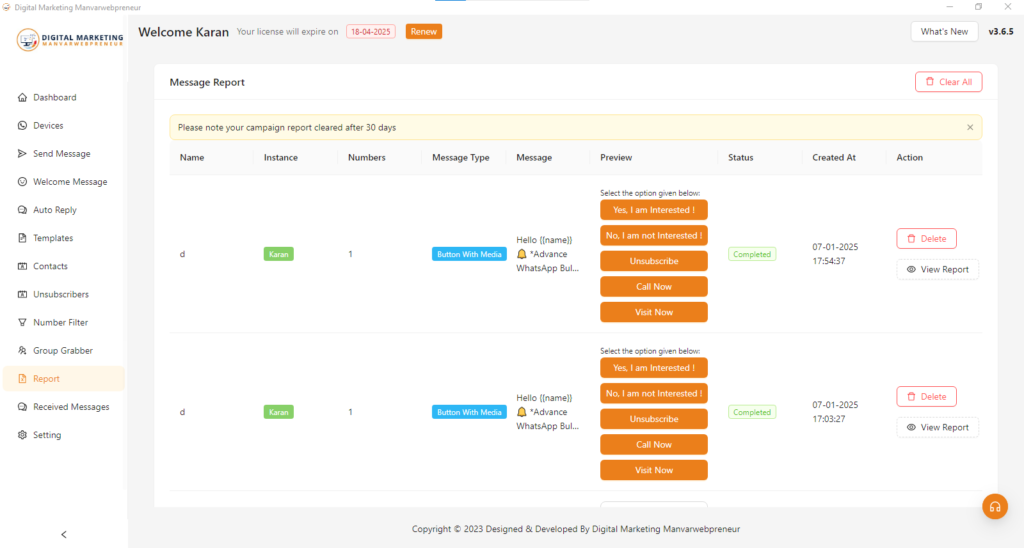Viewport: 1024px width, 548px height.
Task: Open the Templates menu item
Action: [52, 238]
